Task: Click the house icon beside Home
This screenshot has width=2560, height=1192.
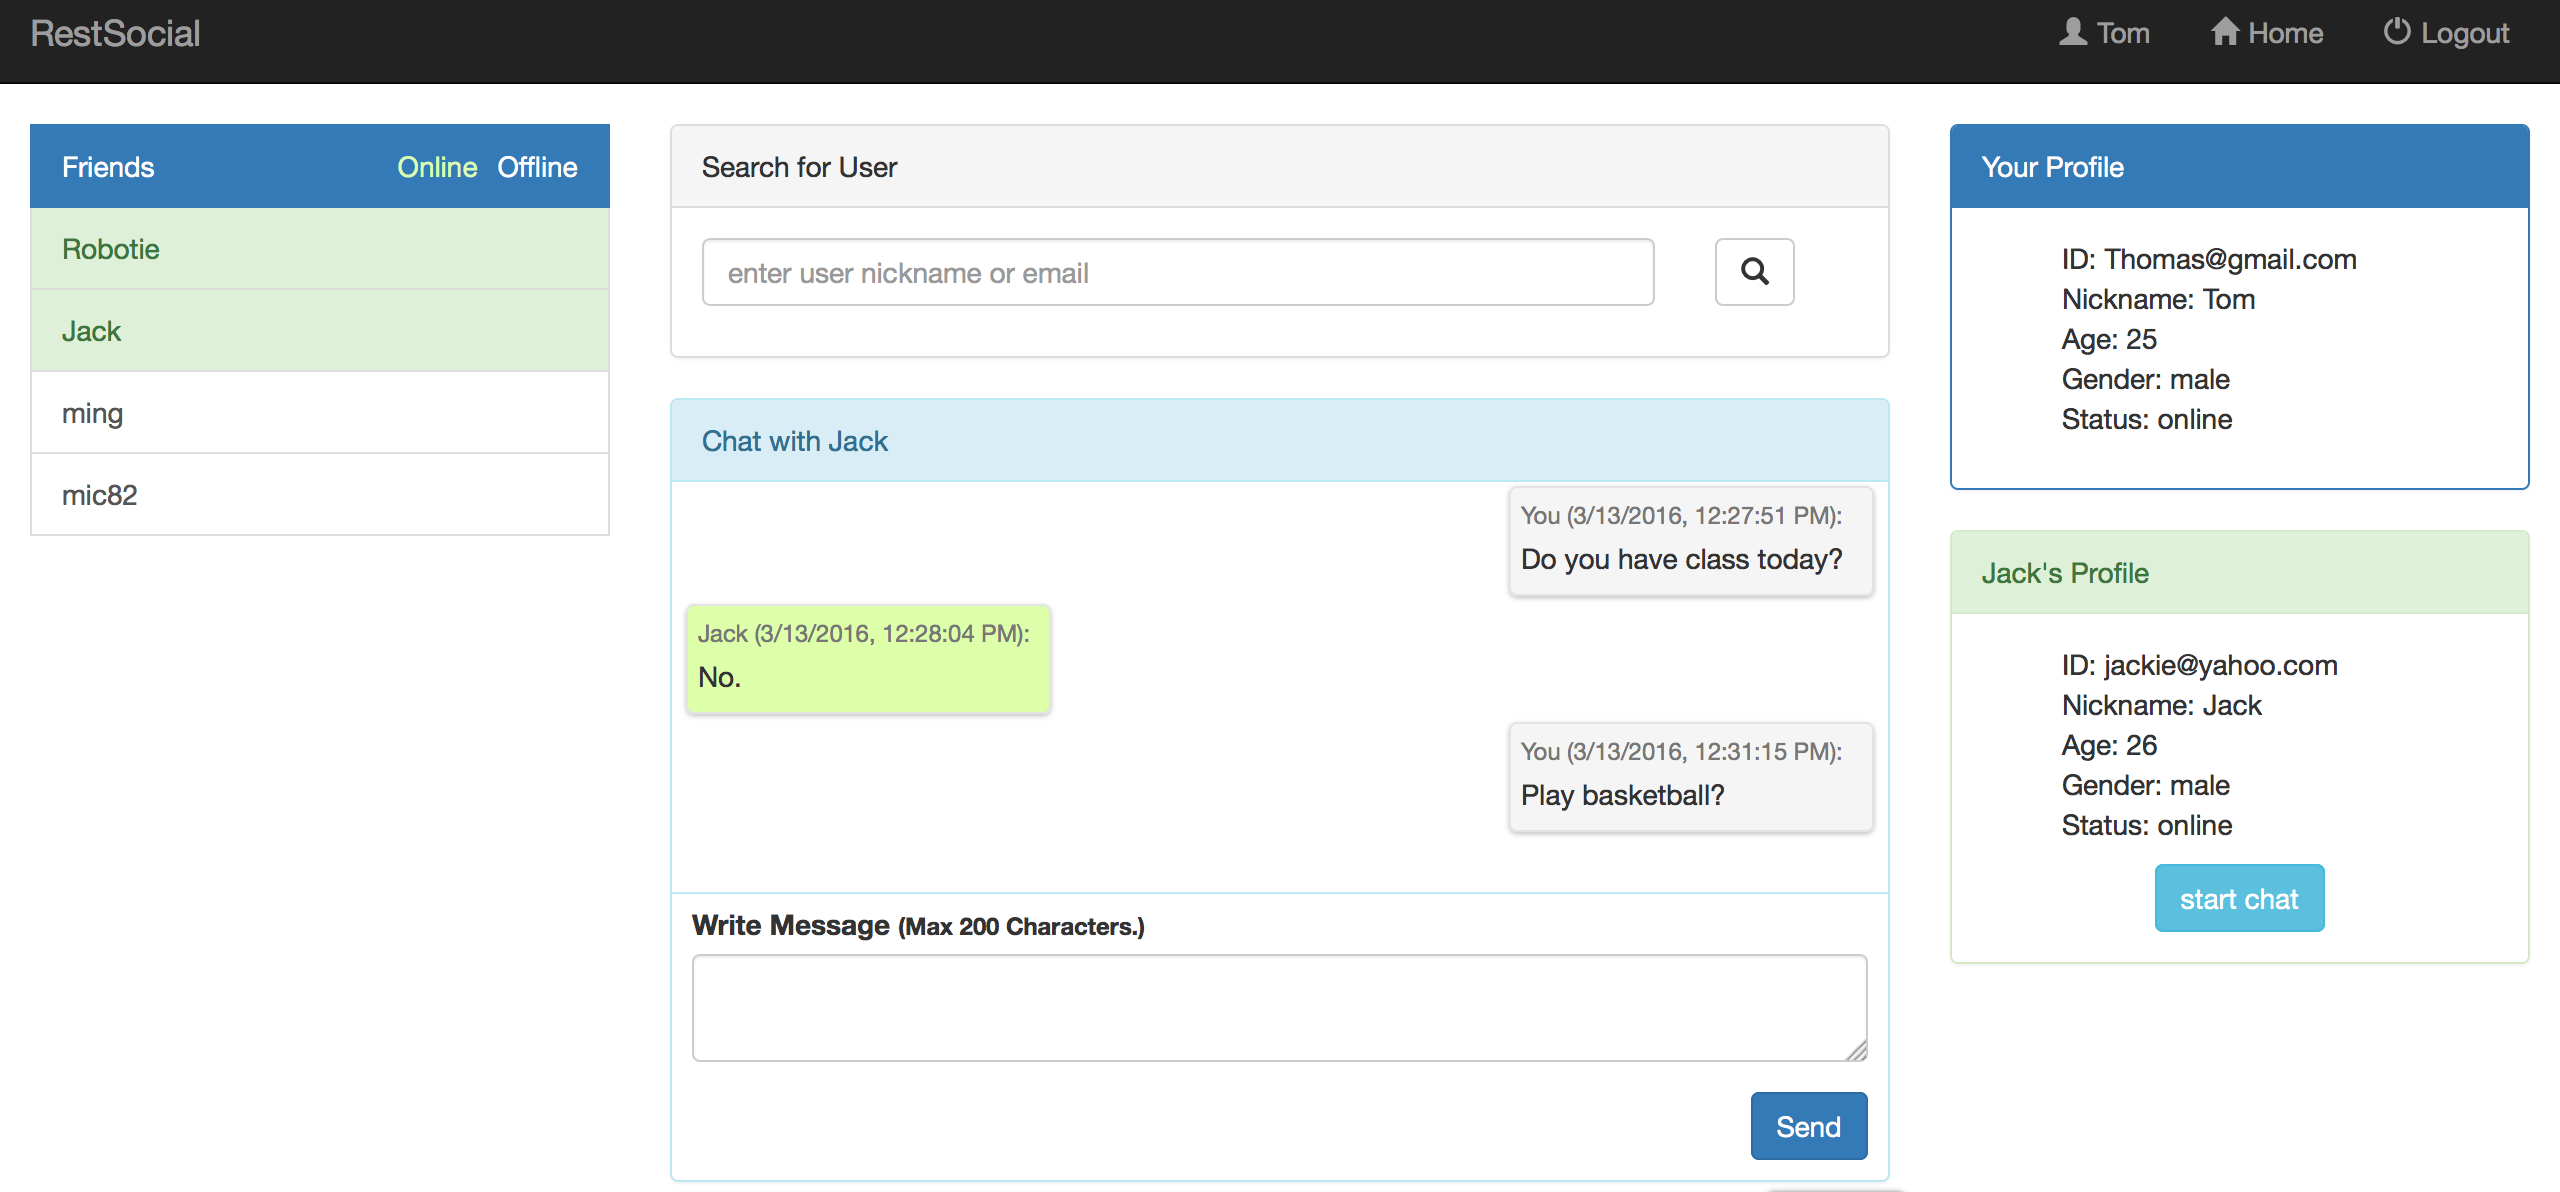Action: pos(2224,32)
